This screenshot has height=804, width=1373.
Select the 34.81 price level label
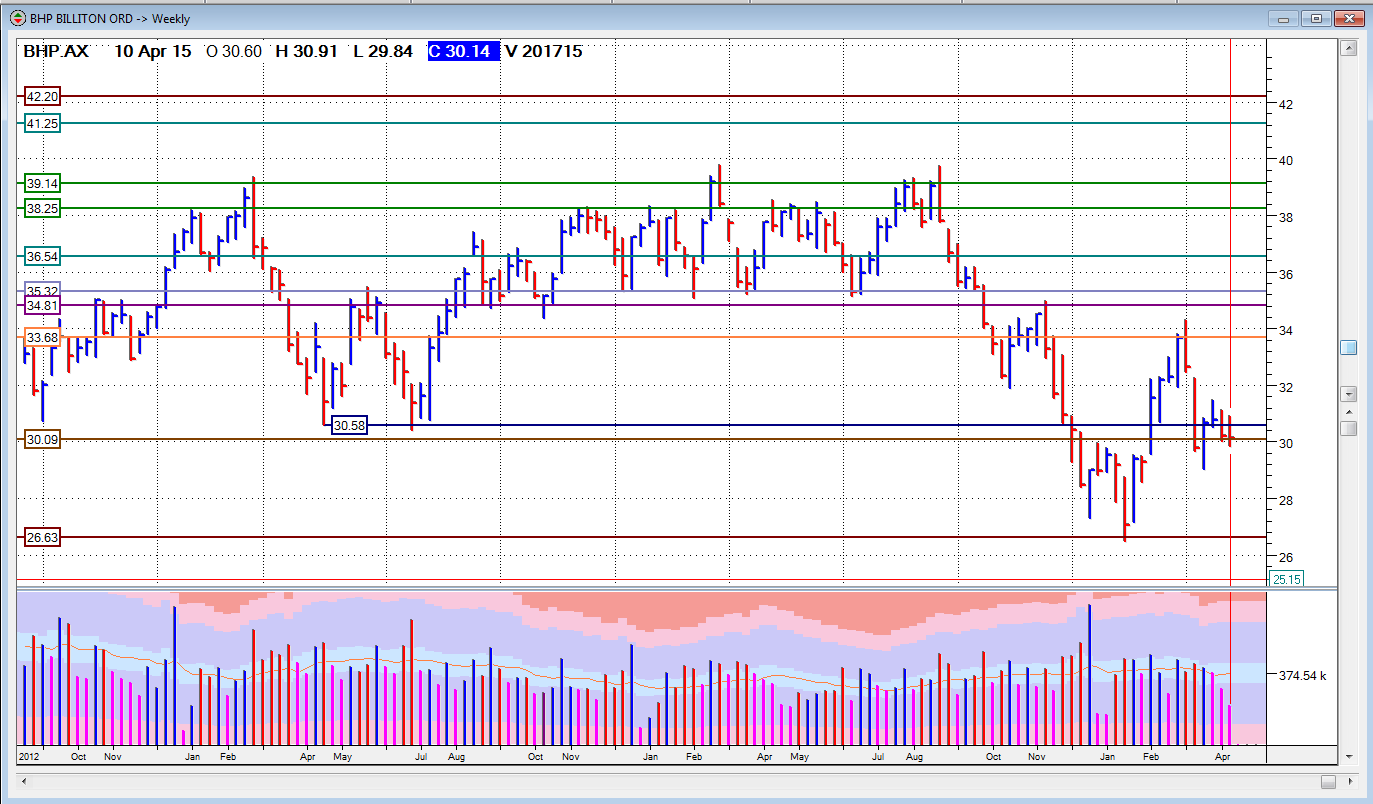[x=42, y=305]
